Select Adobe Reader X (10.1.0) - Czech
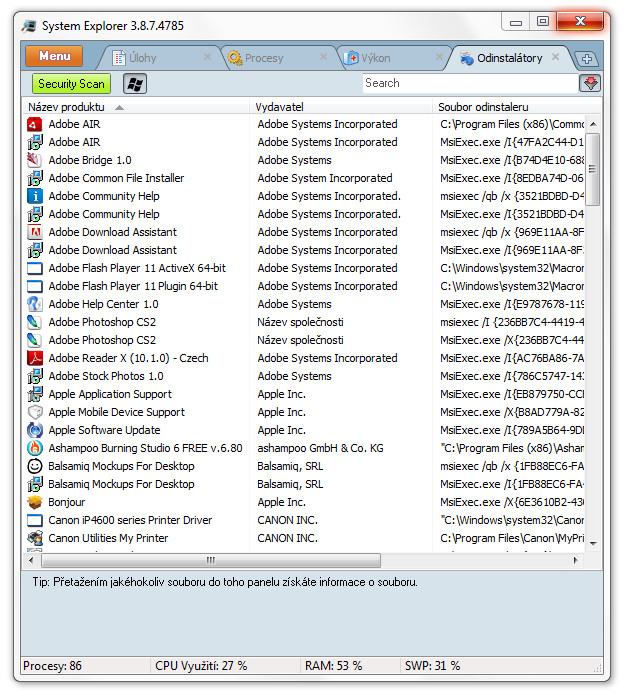 coord(128,358)
